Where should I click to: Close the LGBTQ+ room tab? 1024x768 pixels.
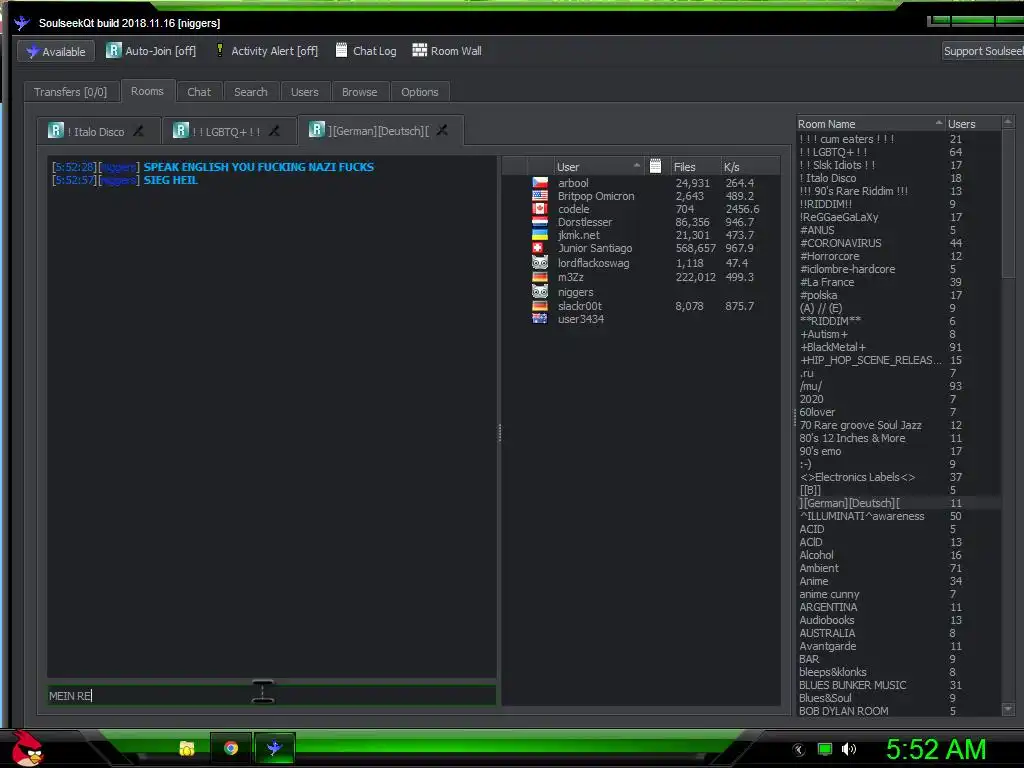274,131
